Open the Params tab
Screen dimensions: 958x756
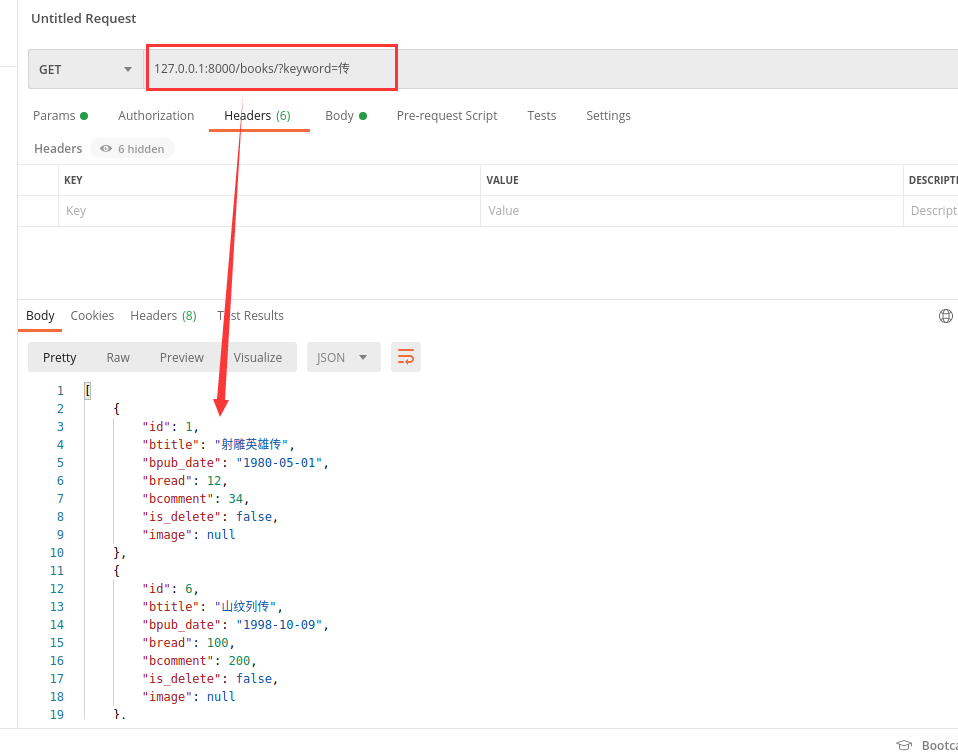pos(60,116)
